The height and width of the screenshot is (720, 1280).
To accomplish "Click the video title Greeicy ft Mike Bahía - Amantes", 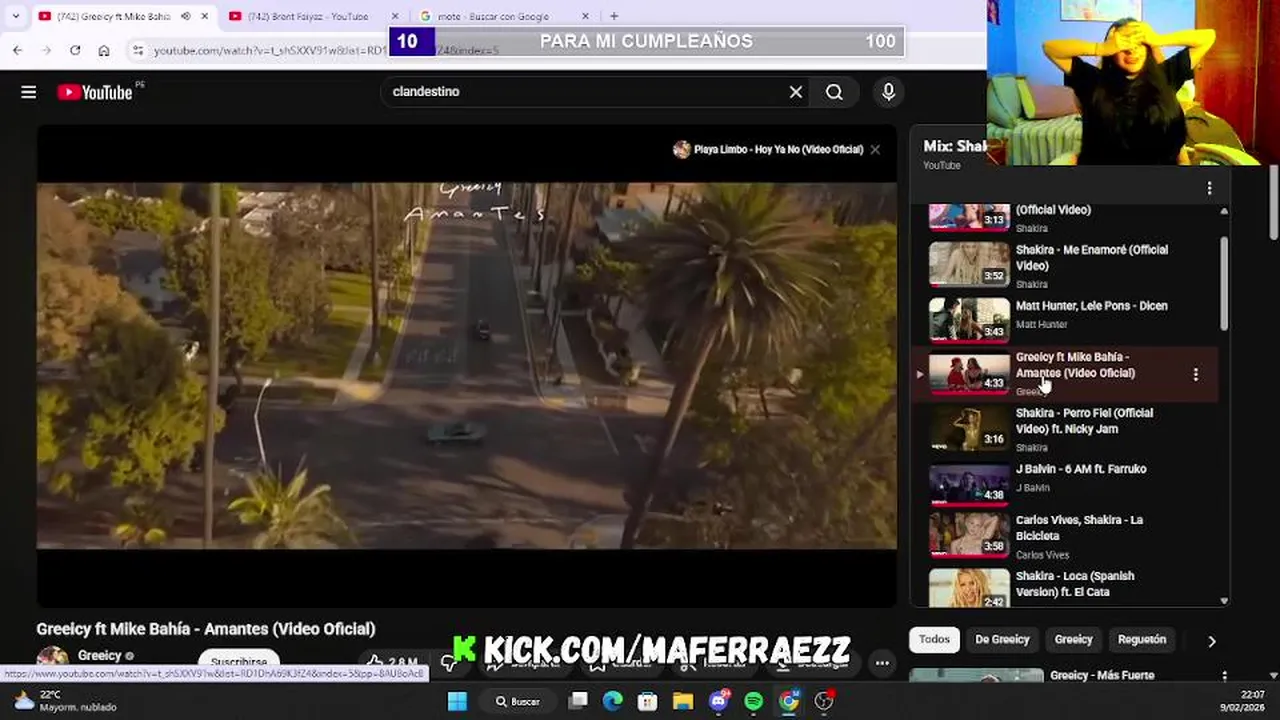I will coord(206,629).
